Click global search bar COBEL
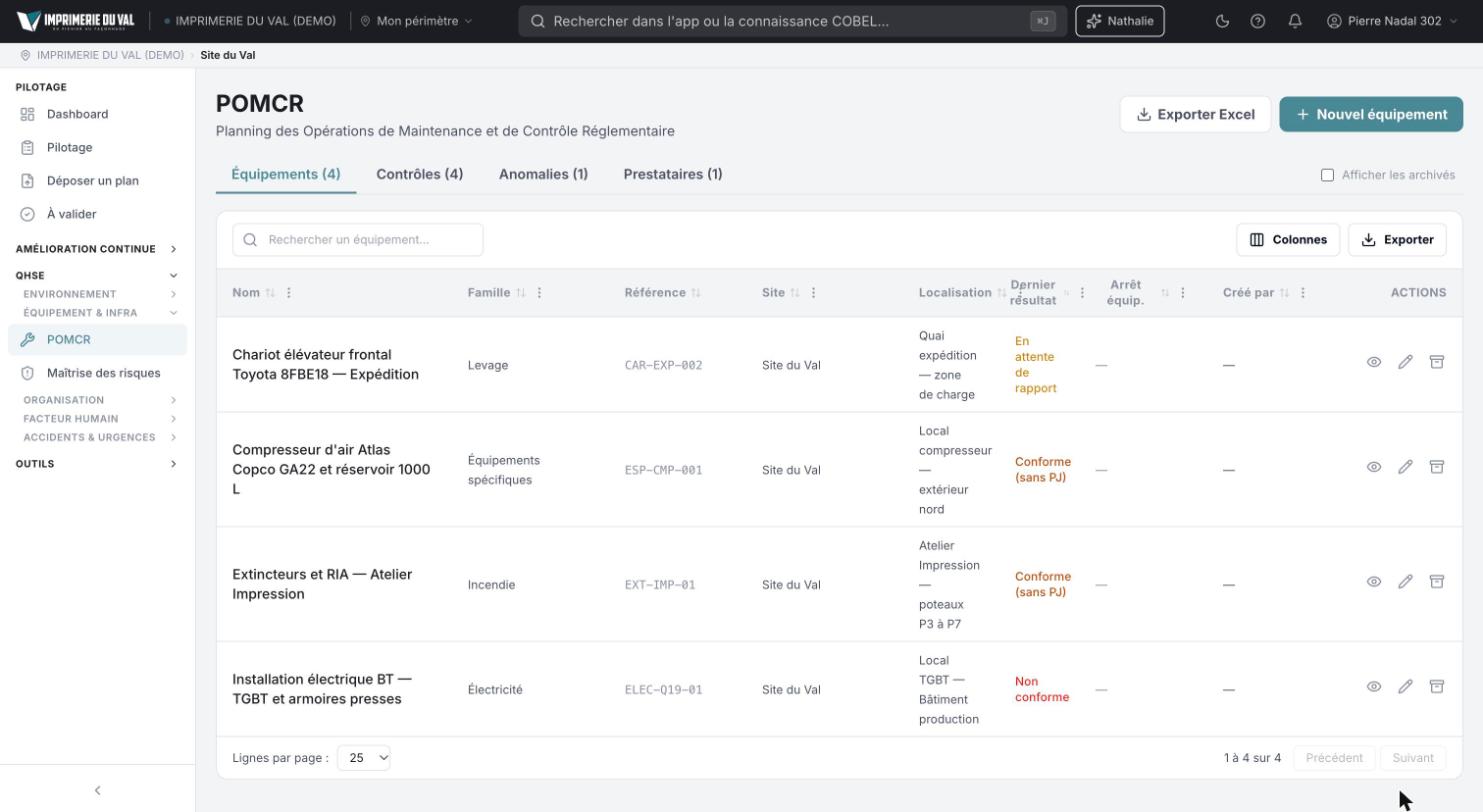 coord(792,21)
